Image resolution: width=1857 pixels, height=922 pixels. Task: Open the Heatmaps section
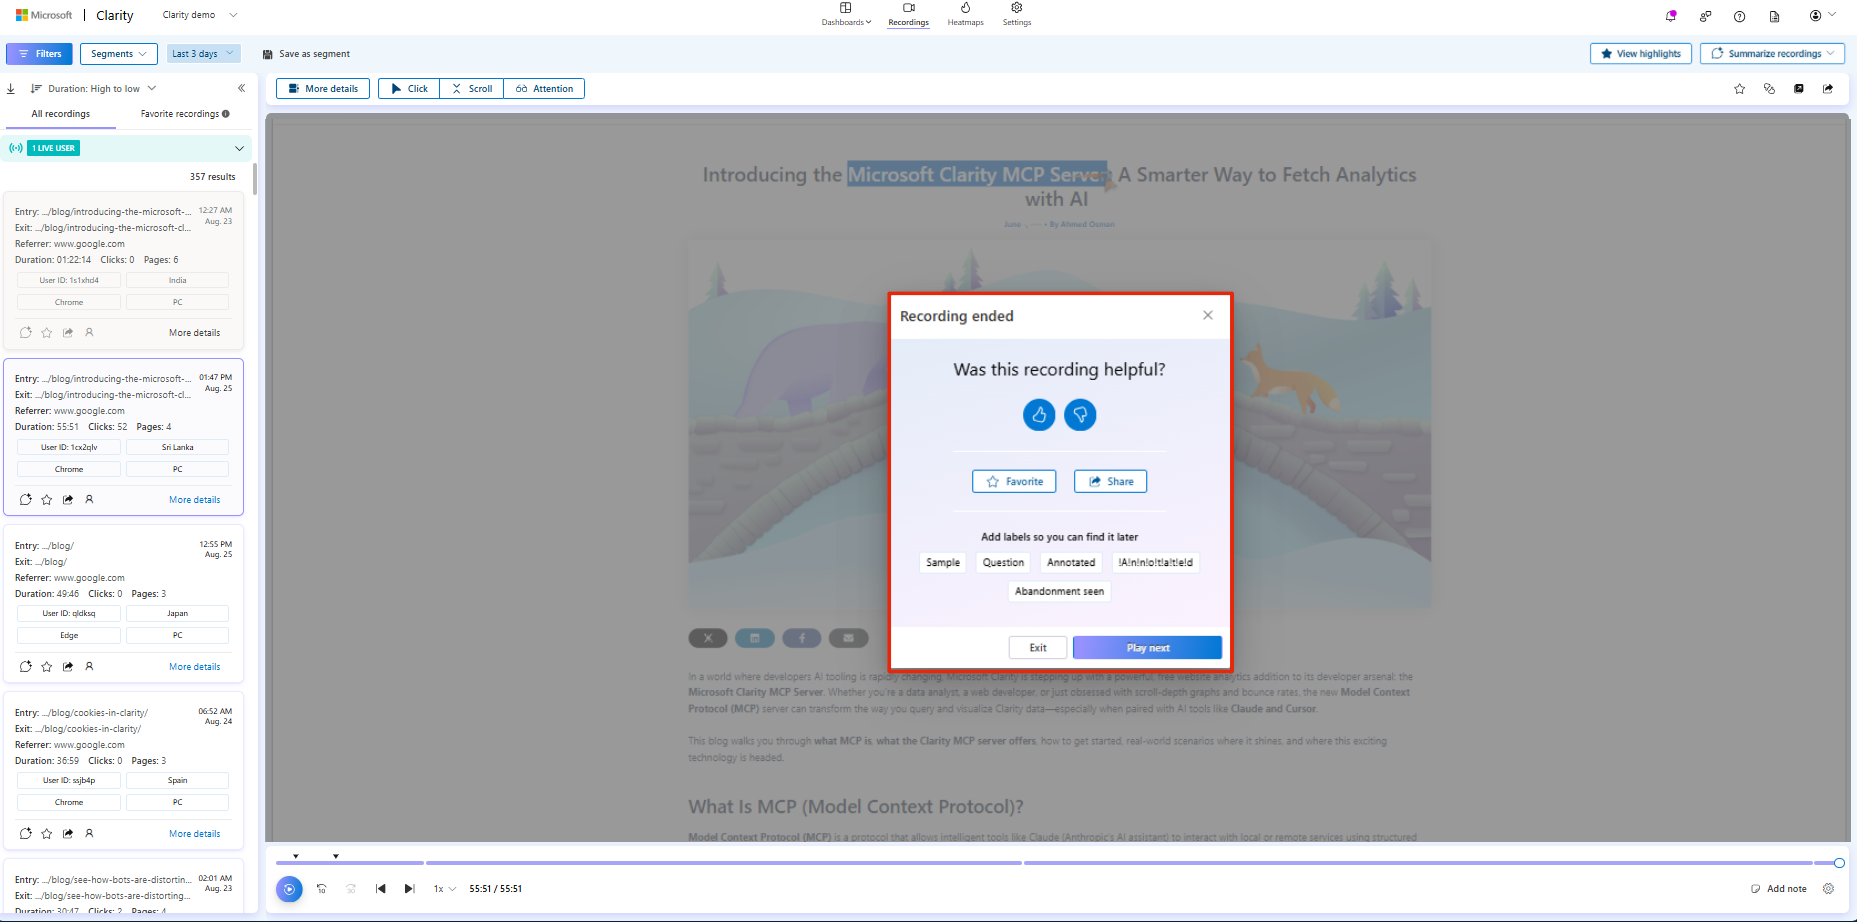click(964, 15)
